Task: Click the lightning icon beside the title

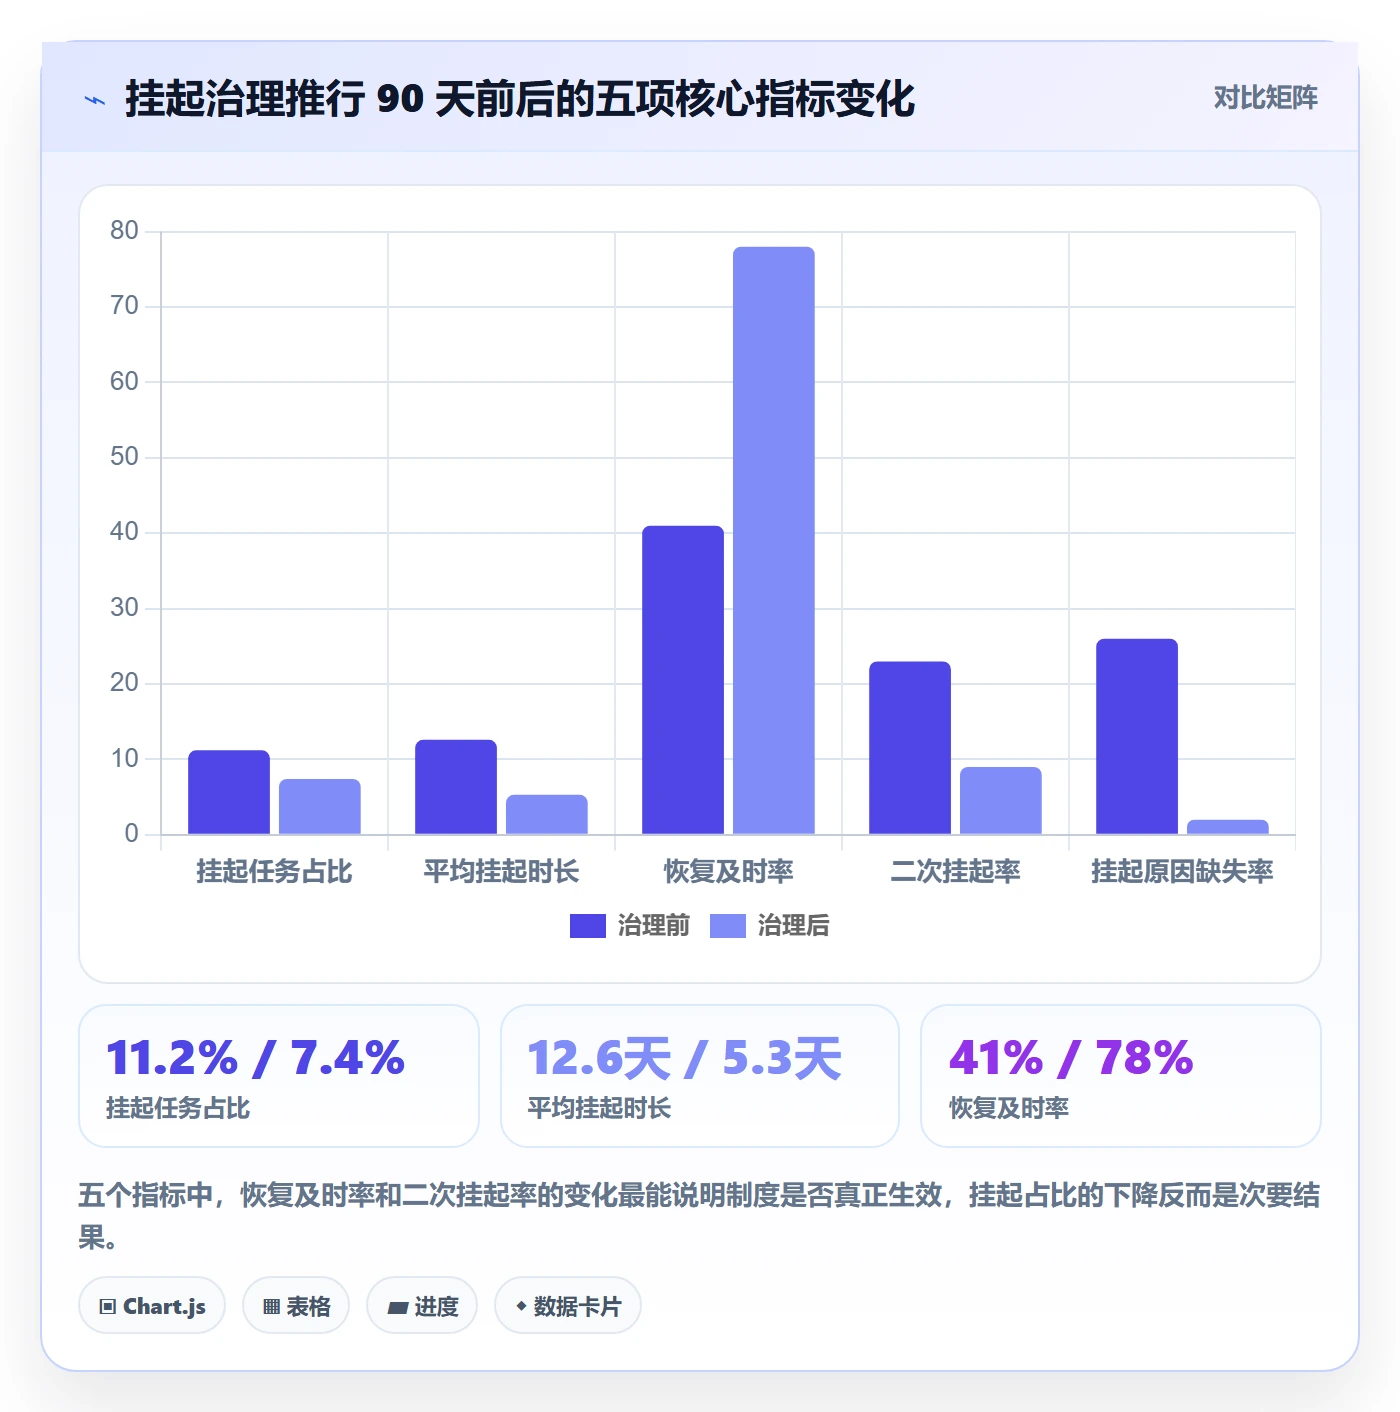Action: [x=95, y=100]
